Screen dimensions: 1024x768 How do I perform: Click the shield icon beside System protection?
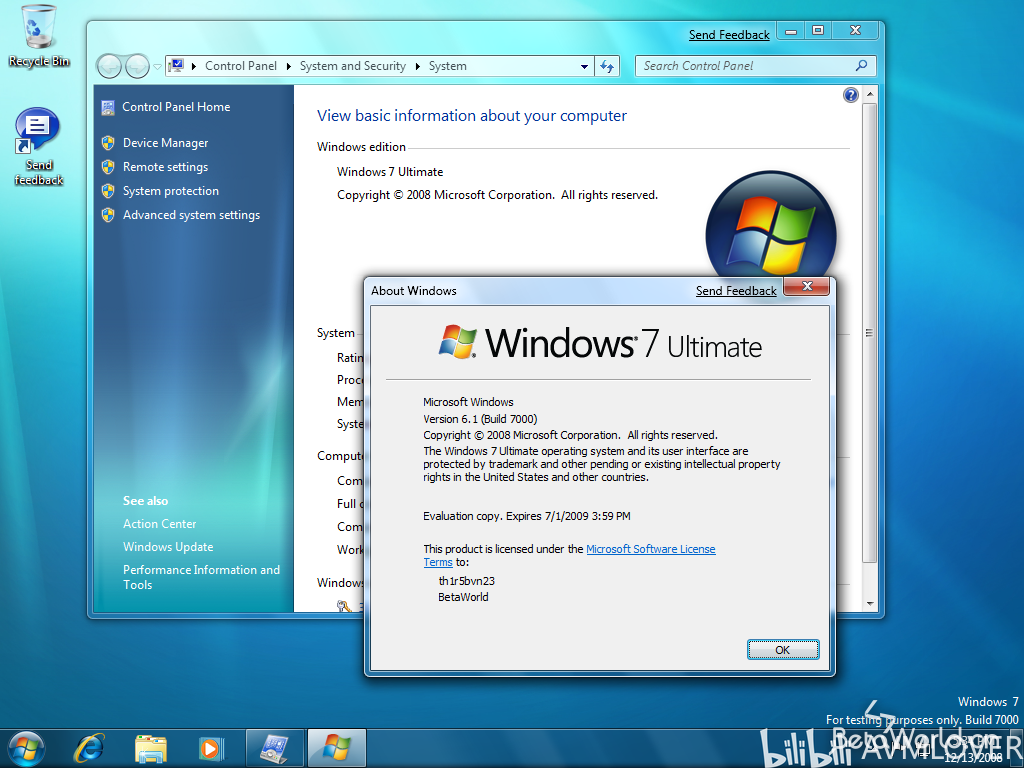click(108, 191)
